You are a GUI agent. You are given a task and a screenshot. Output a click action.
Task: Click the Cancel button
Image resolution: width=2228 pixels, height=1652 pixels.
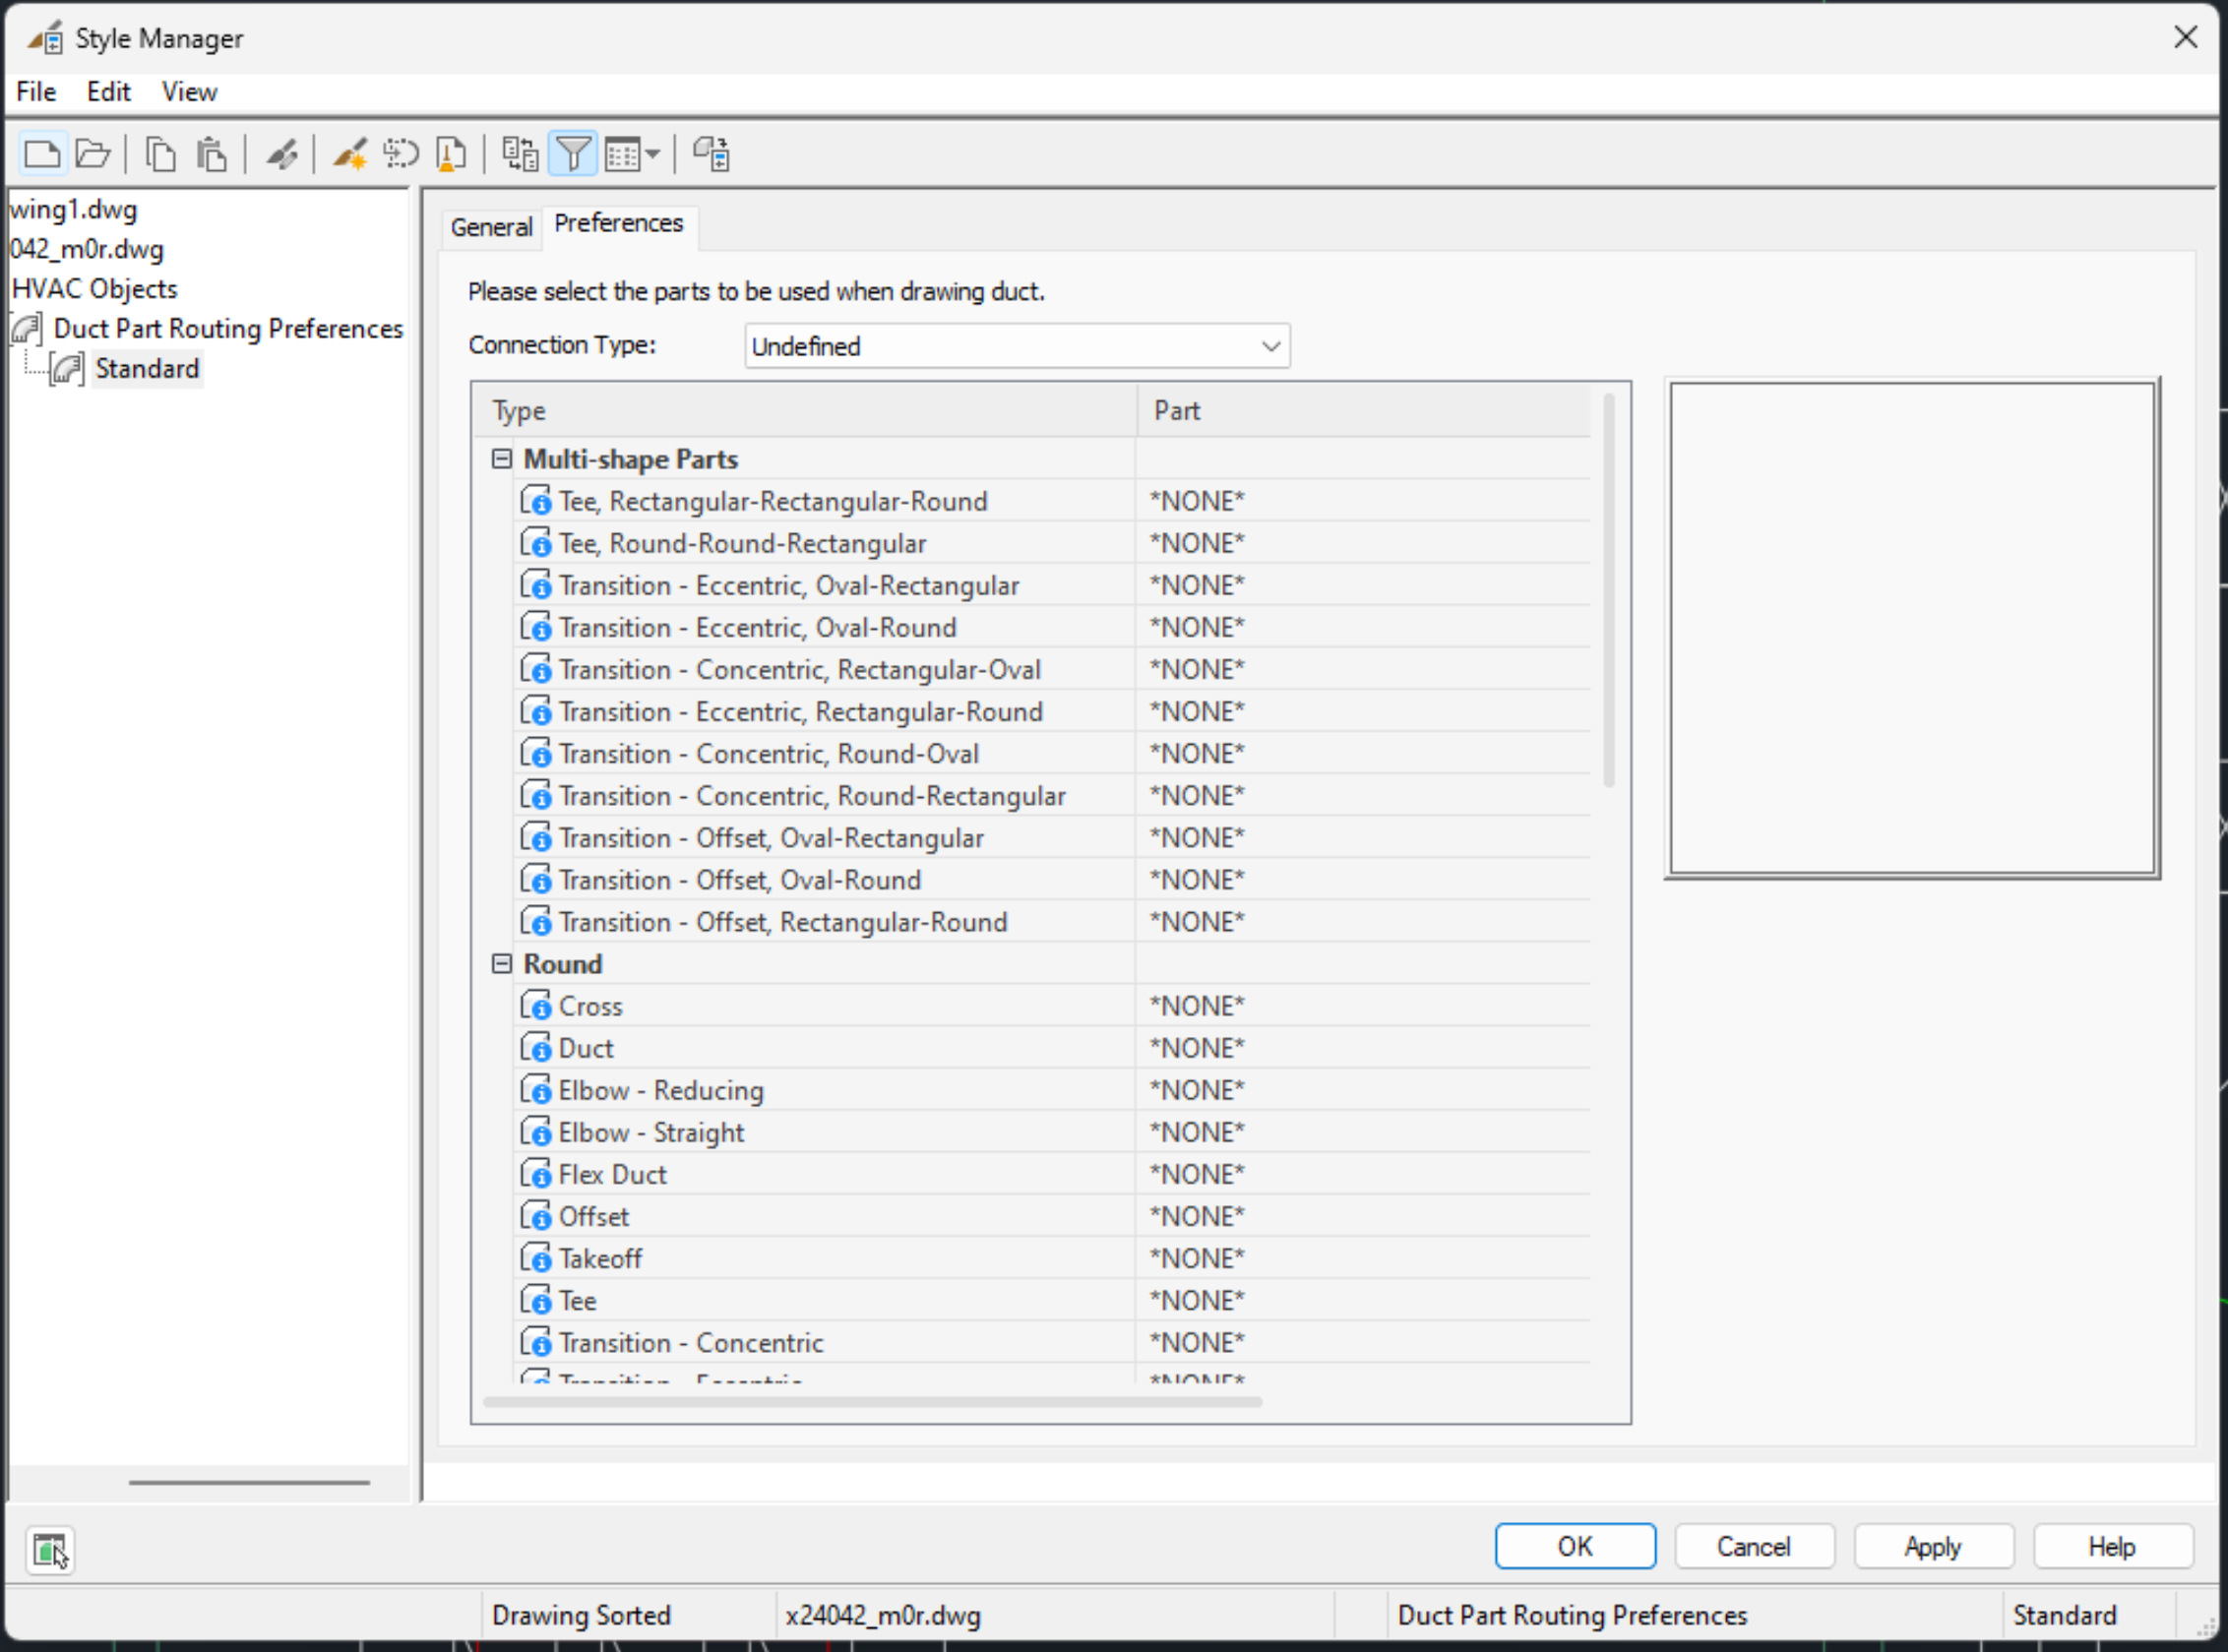1753,1546
